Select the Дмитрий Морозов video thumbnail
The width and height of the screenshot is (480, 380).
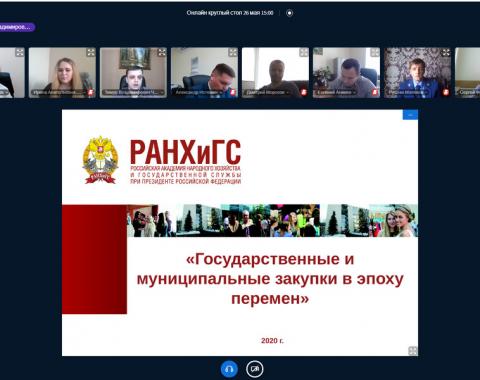275,73
